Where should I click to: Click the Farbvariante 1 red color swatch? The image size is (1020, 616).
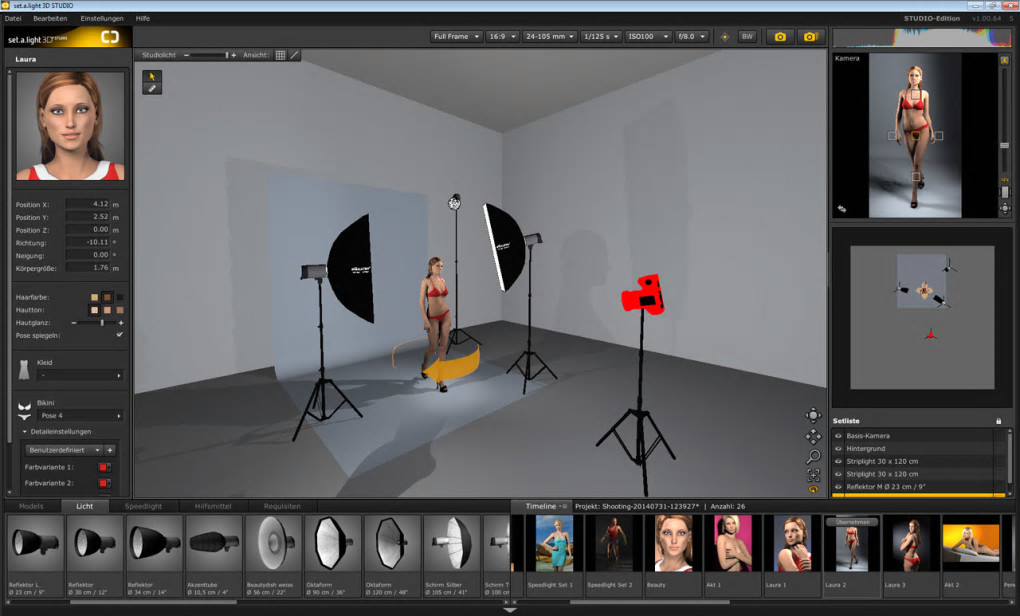coord(103,467)
